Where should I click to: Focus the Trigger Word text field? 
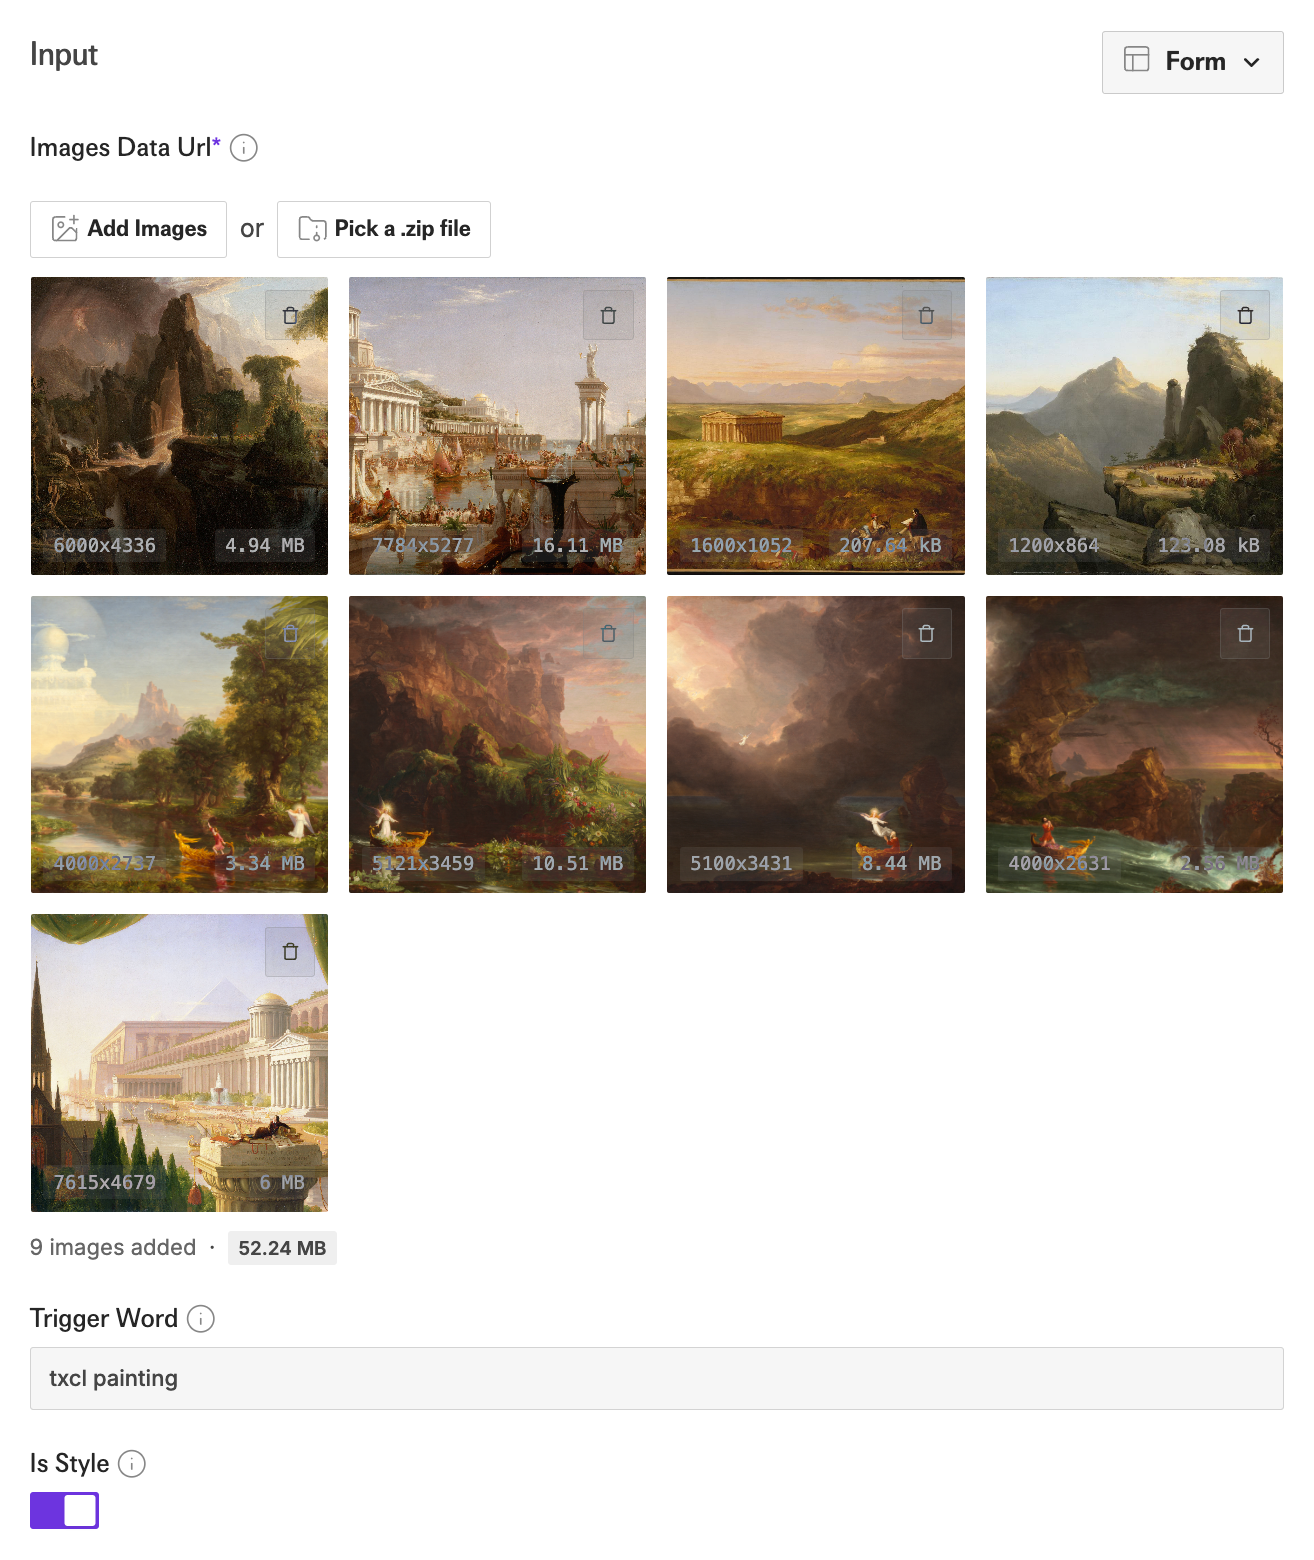tap(656, 1378)
